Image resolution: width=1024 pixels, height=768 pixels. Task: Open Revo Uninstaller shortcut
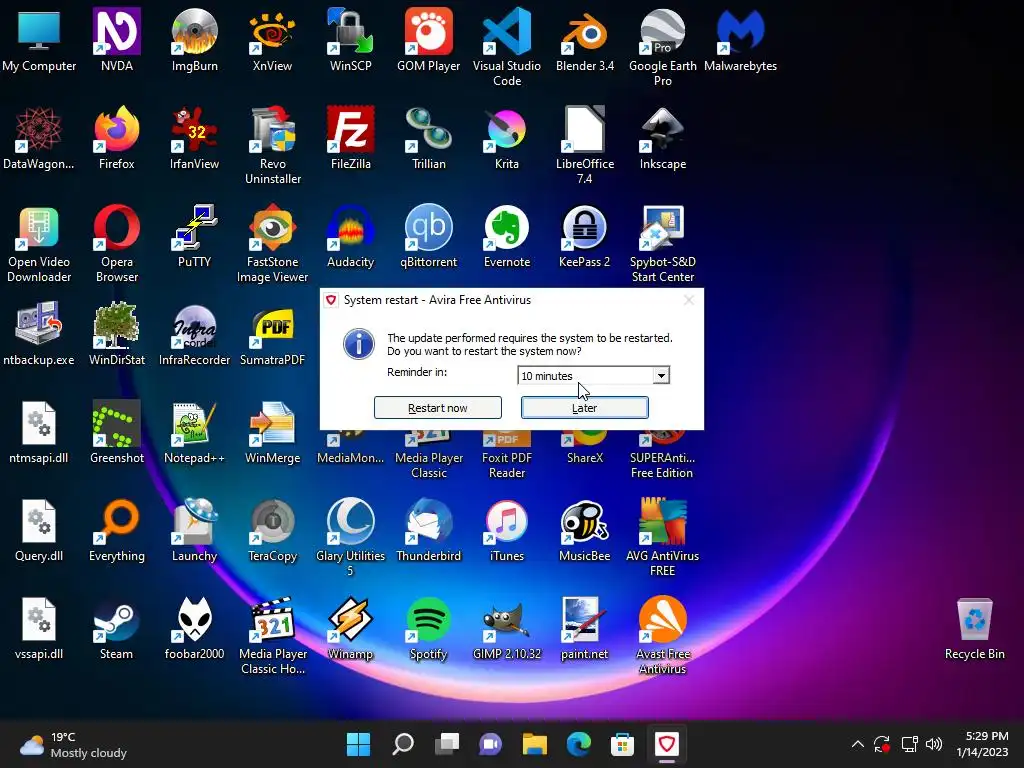pyautogui.click(x=272, y=145)
